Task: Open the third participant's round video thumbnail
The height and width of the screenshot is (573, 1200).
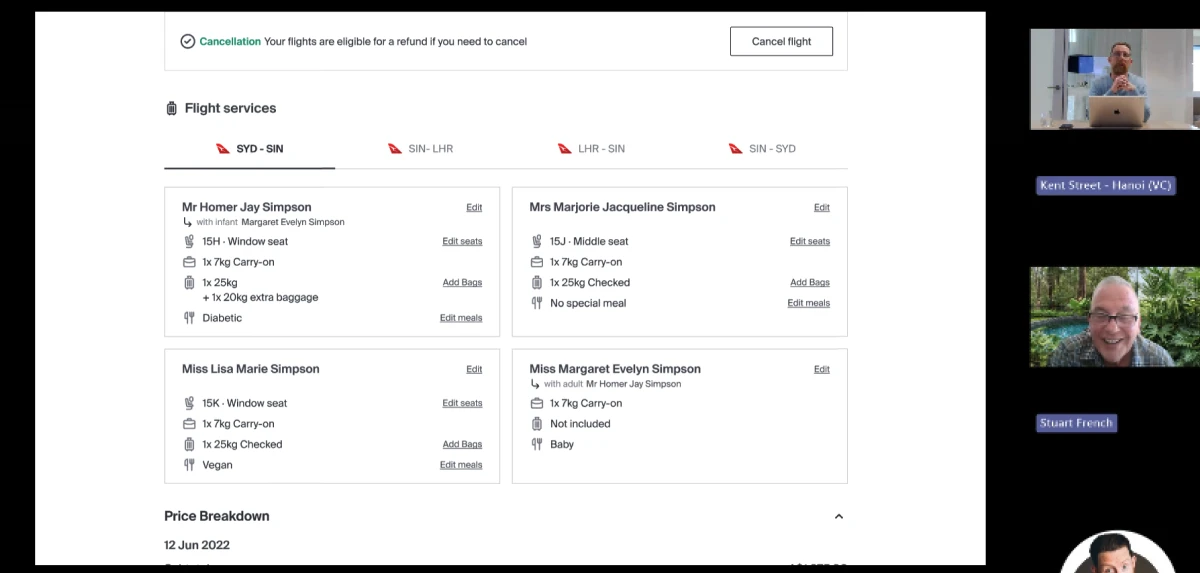Action: [x=1115, y=552]
